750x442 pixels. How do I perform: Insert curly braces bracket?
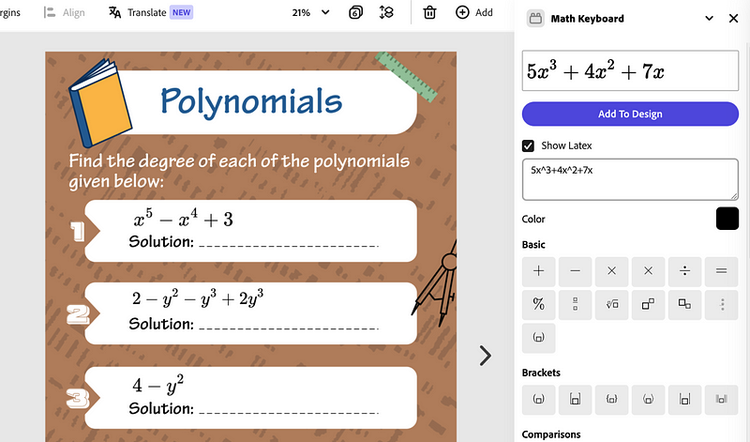pos(611,399)
